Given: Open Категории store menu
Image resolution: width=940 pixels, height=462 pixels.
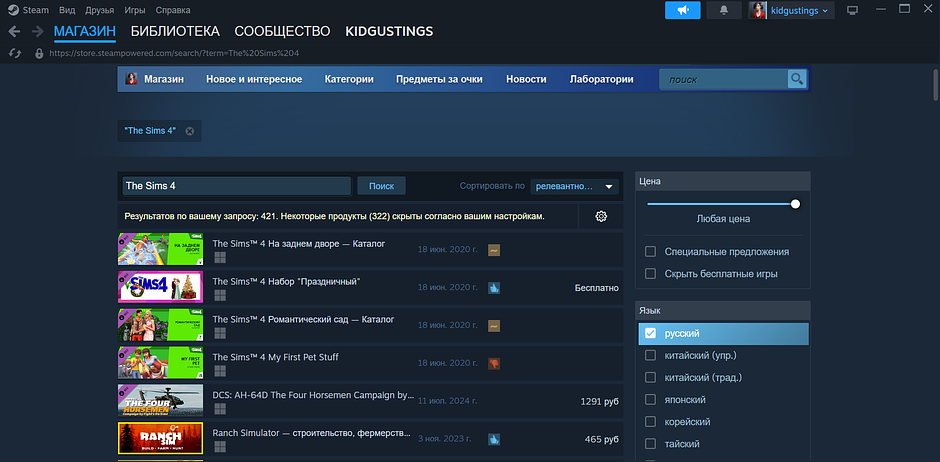Looking at the screenshot, I should [349, 79].
